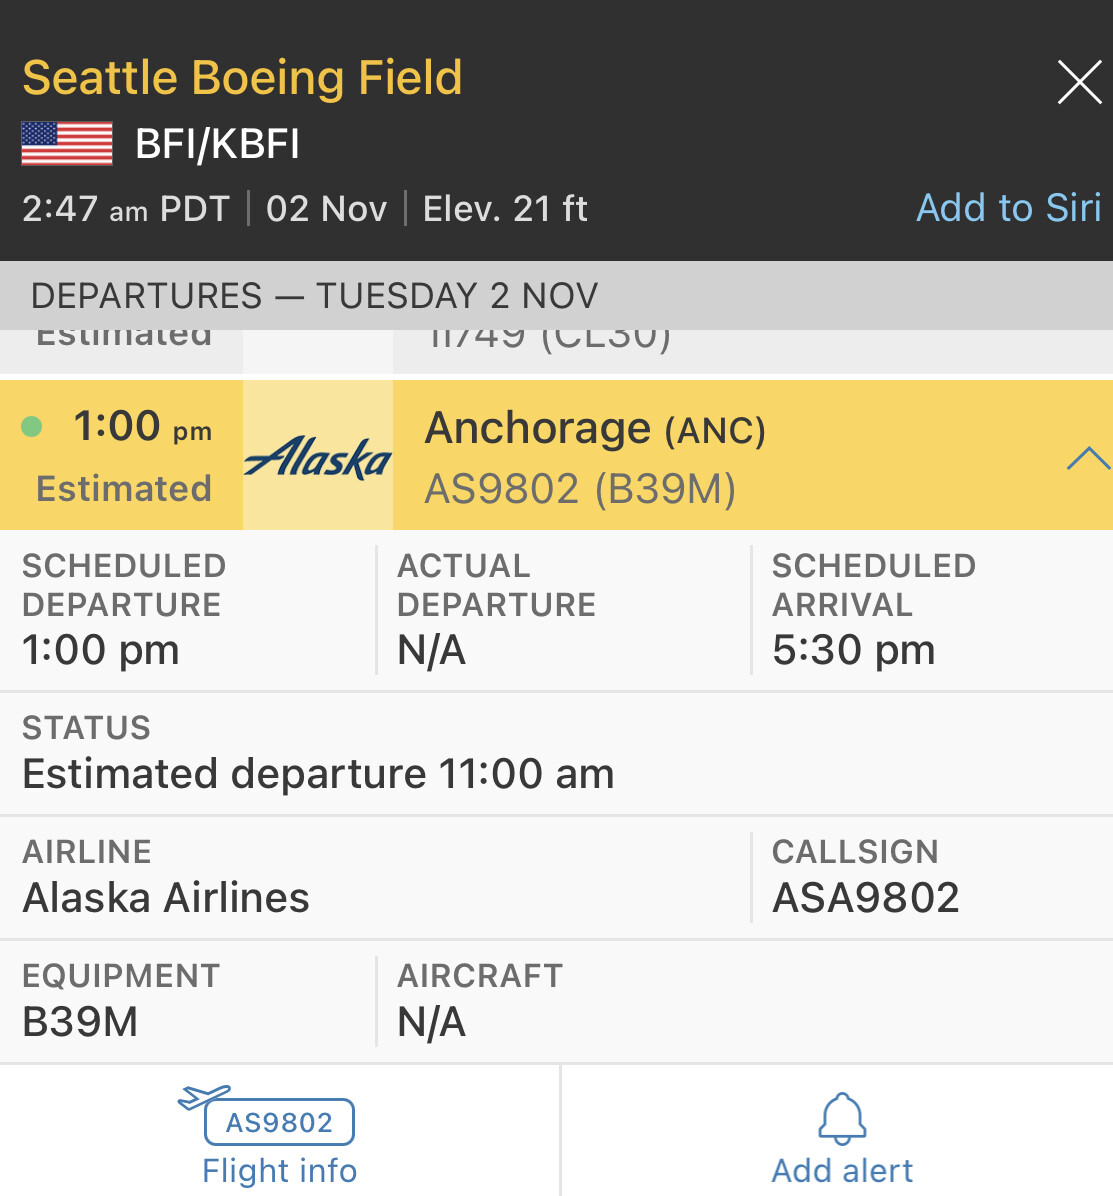The height and width of the screenshot is (1196, 1113).
Task: Open the Flight info text link
Action: [x=279, y=1170]
